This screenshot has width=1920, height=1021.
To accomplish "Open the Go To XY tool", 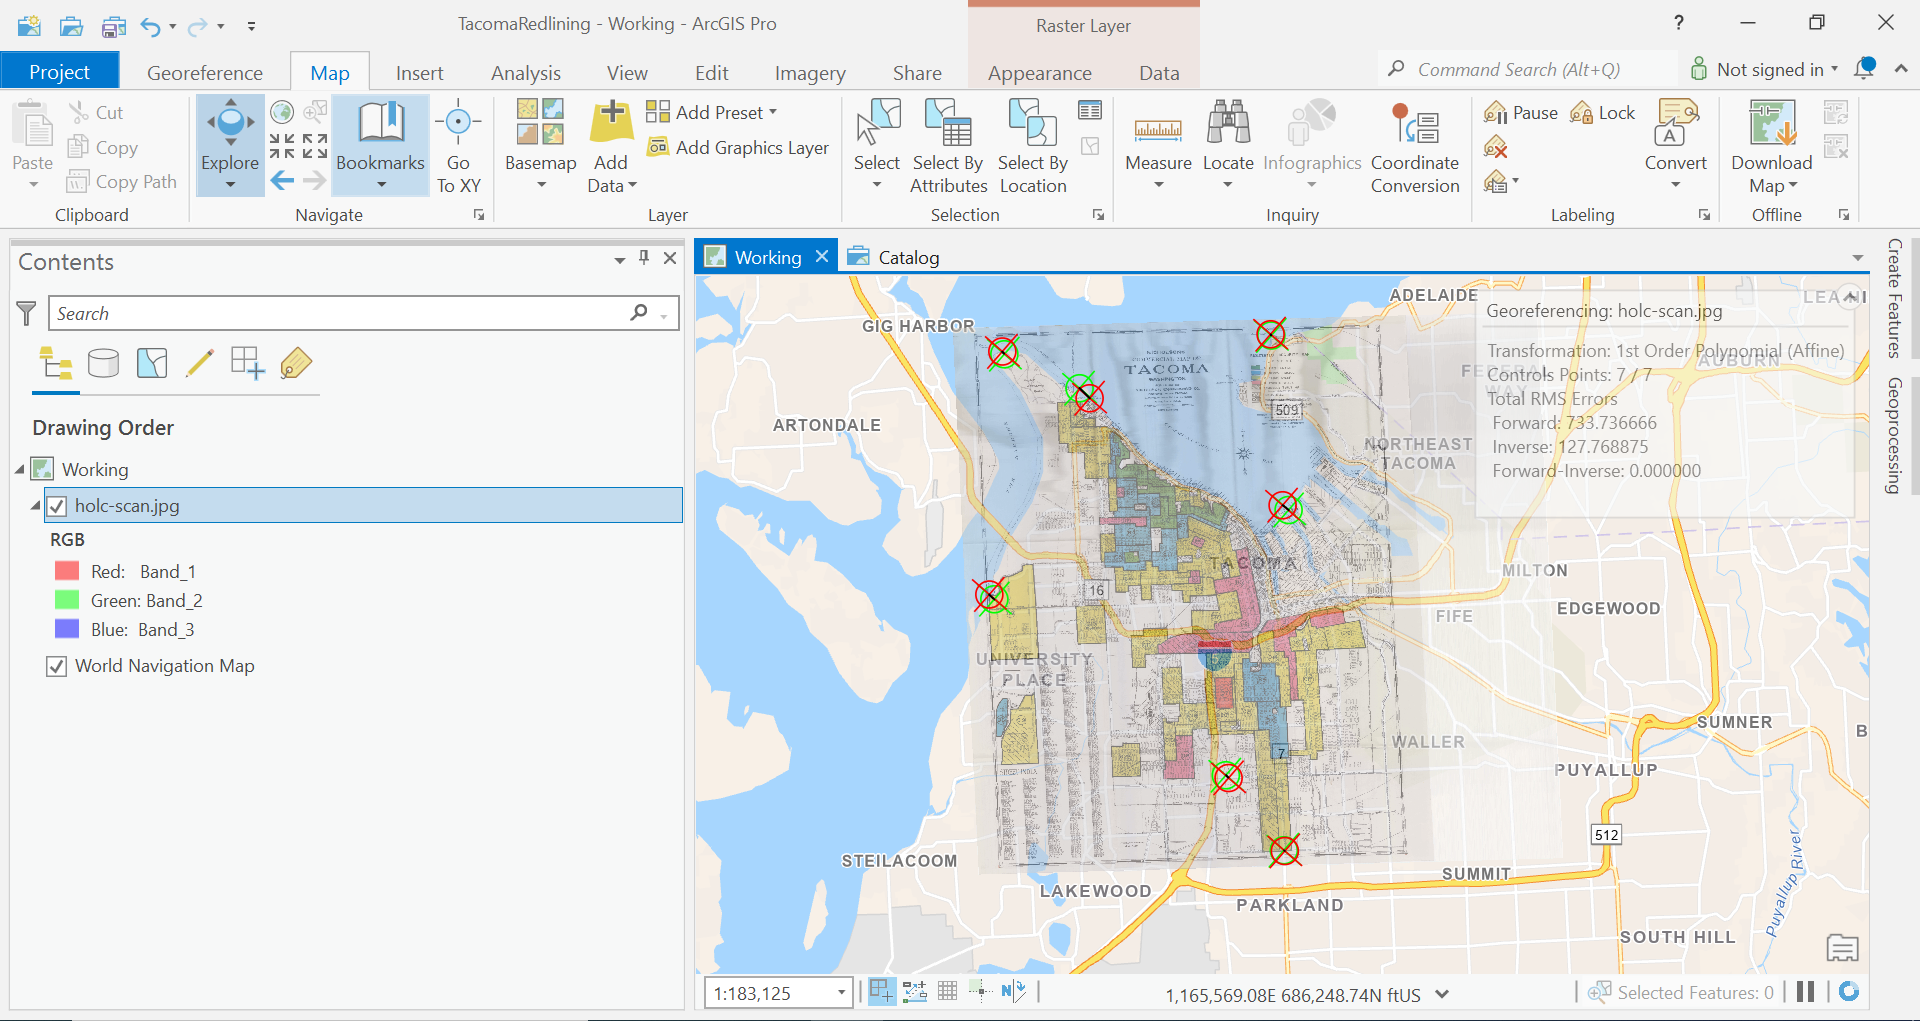I will click(458, 145).
